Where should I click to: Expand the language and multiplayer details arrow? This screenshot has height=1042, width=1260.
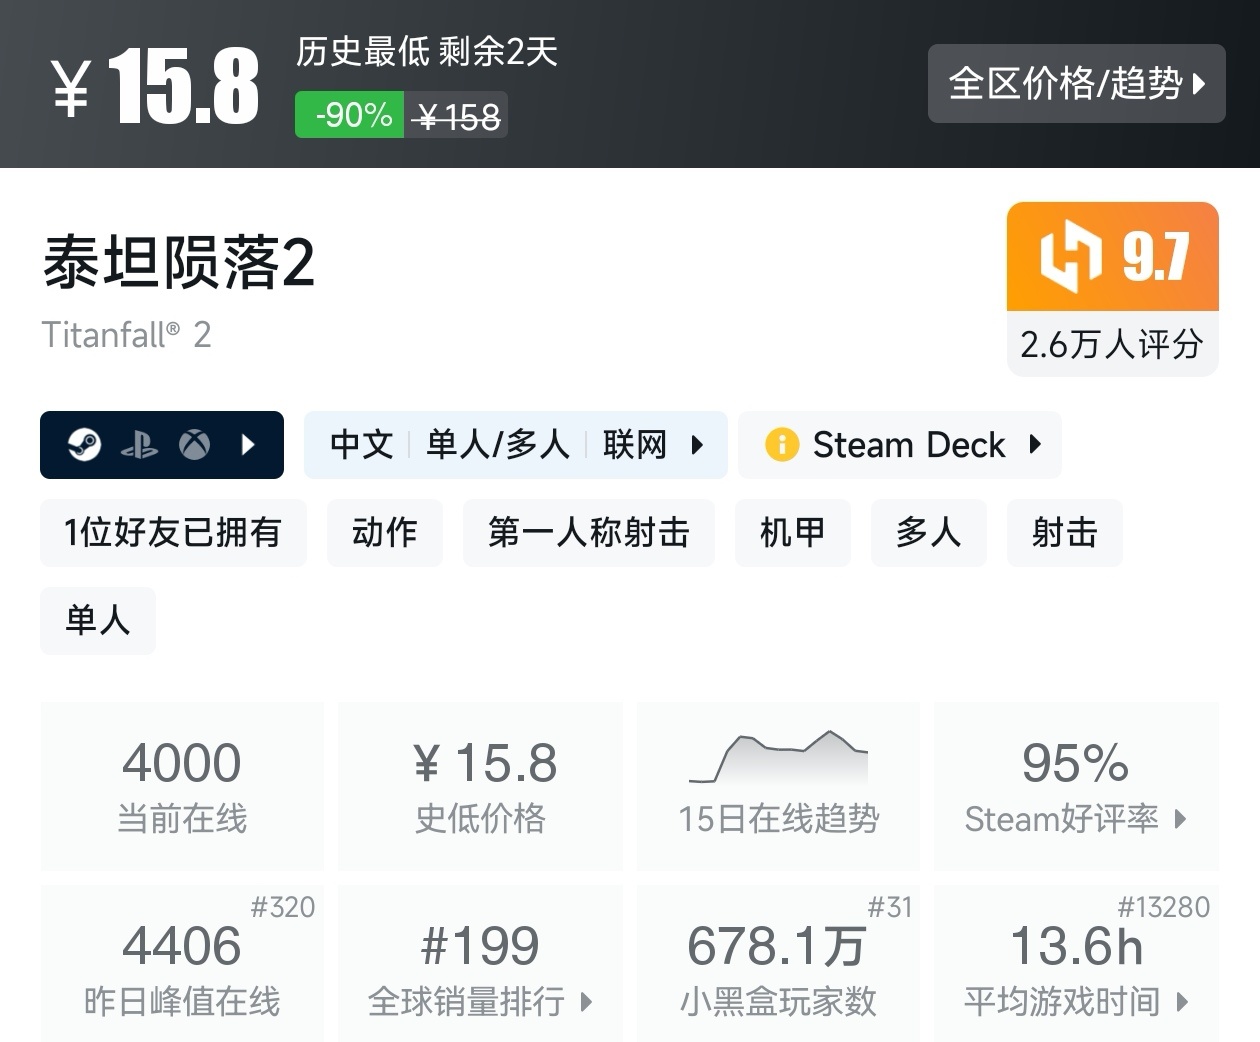coord(698,444)
